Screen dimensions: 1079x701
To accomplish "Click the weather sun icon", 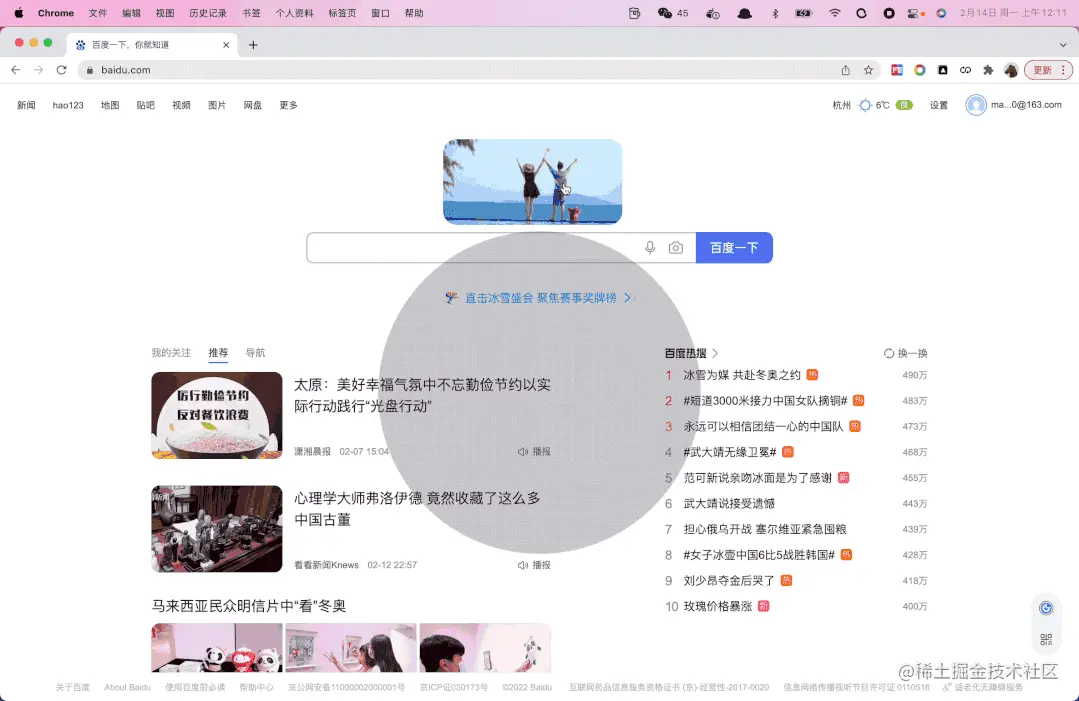I will tap(865, 105).
